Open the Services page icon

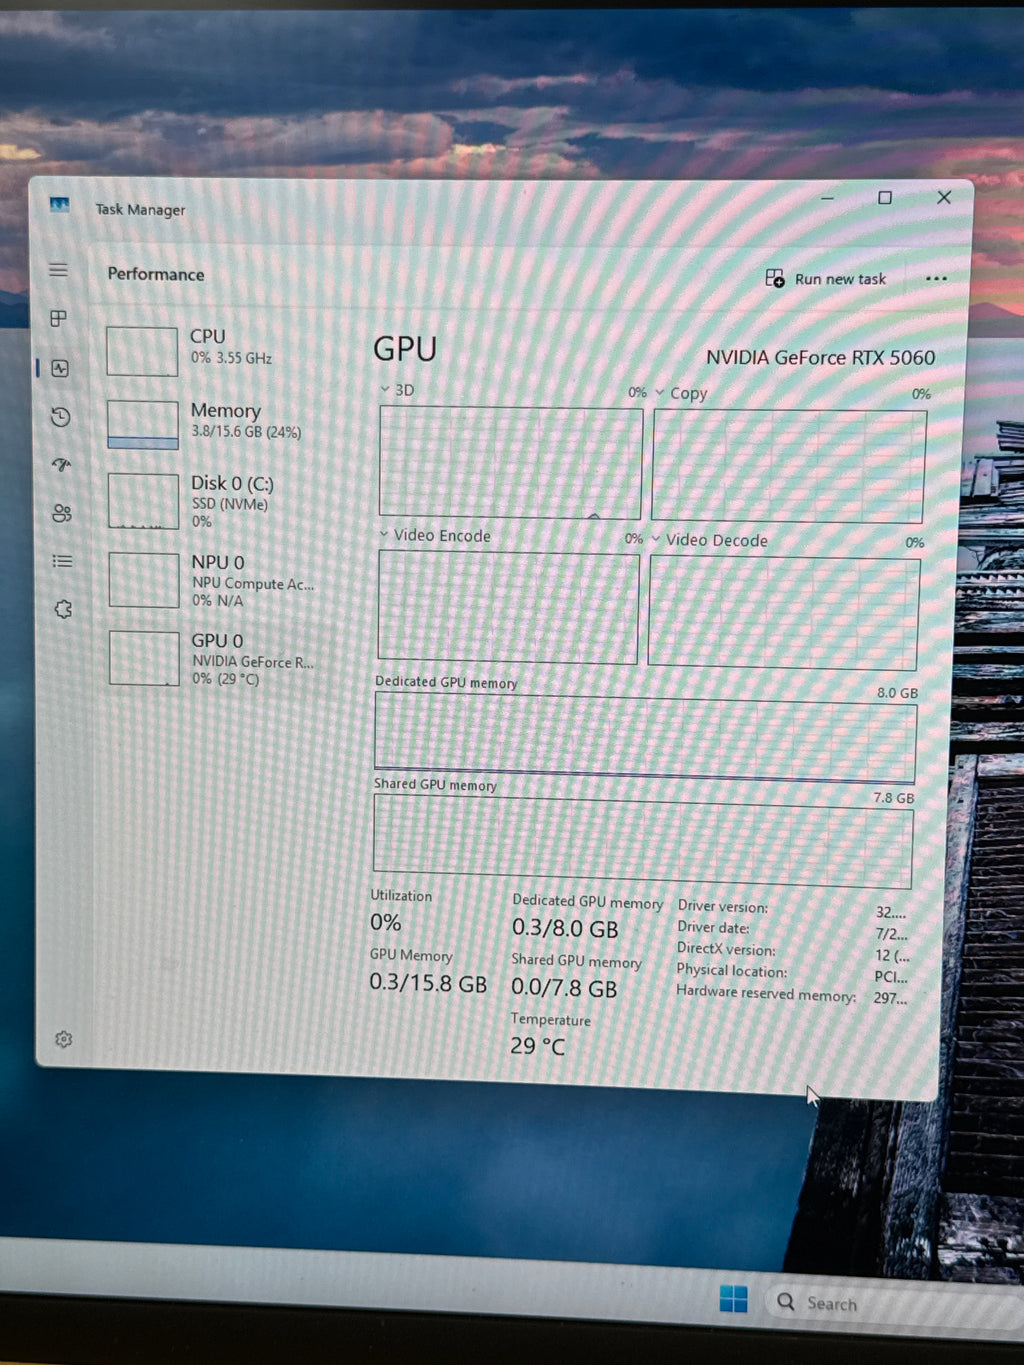(63, 609)
